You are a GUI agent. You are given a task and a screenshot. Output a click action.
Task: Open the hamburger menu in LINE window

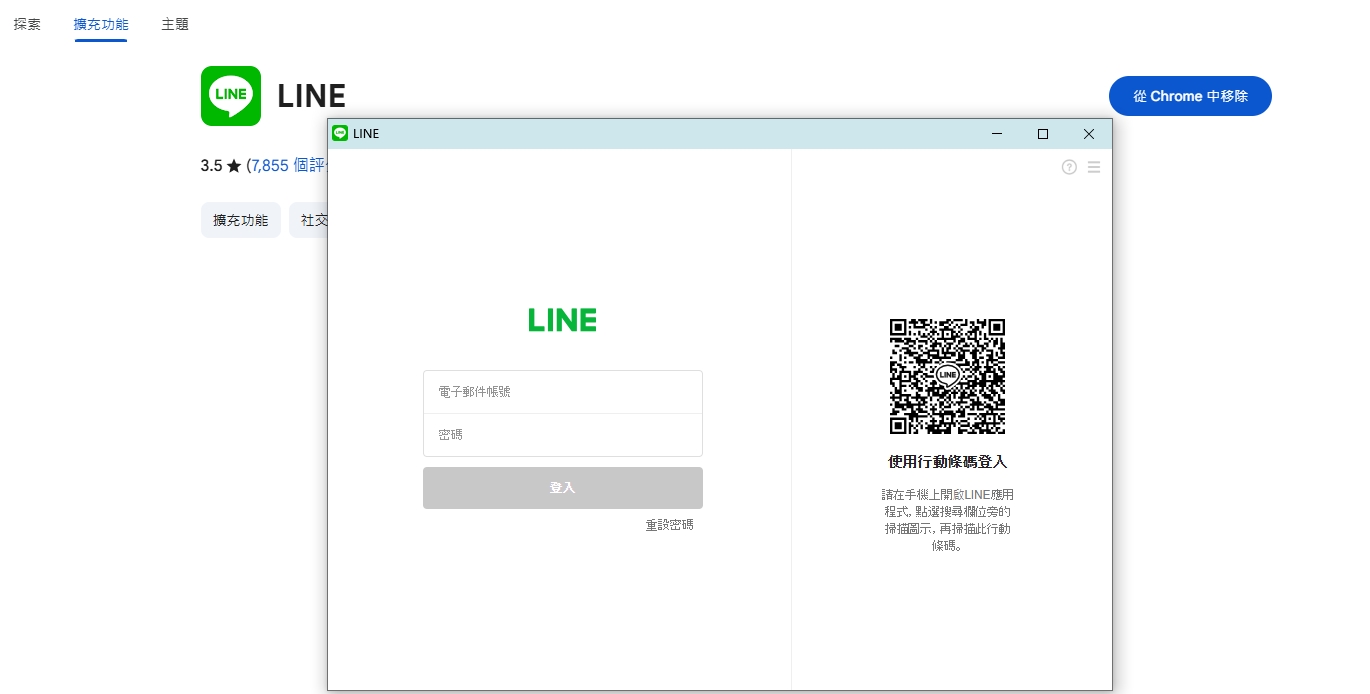click(x=1094, y=167)
